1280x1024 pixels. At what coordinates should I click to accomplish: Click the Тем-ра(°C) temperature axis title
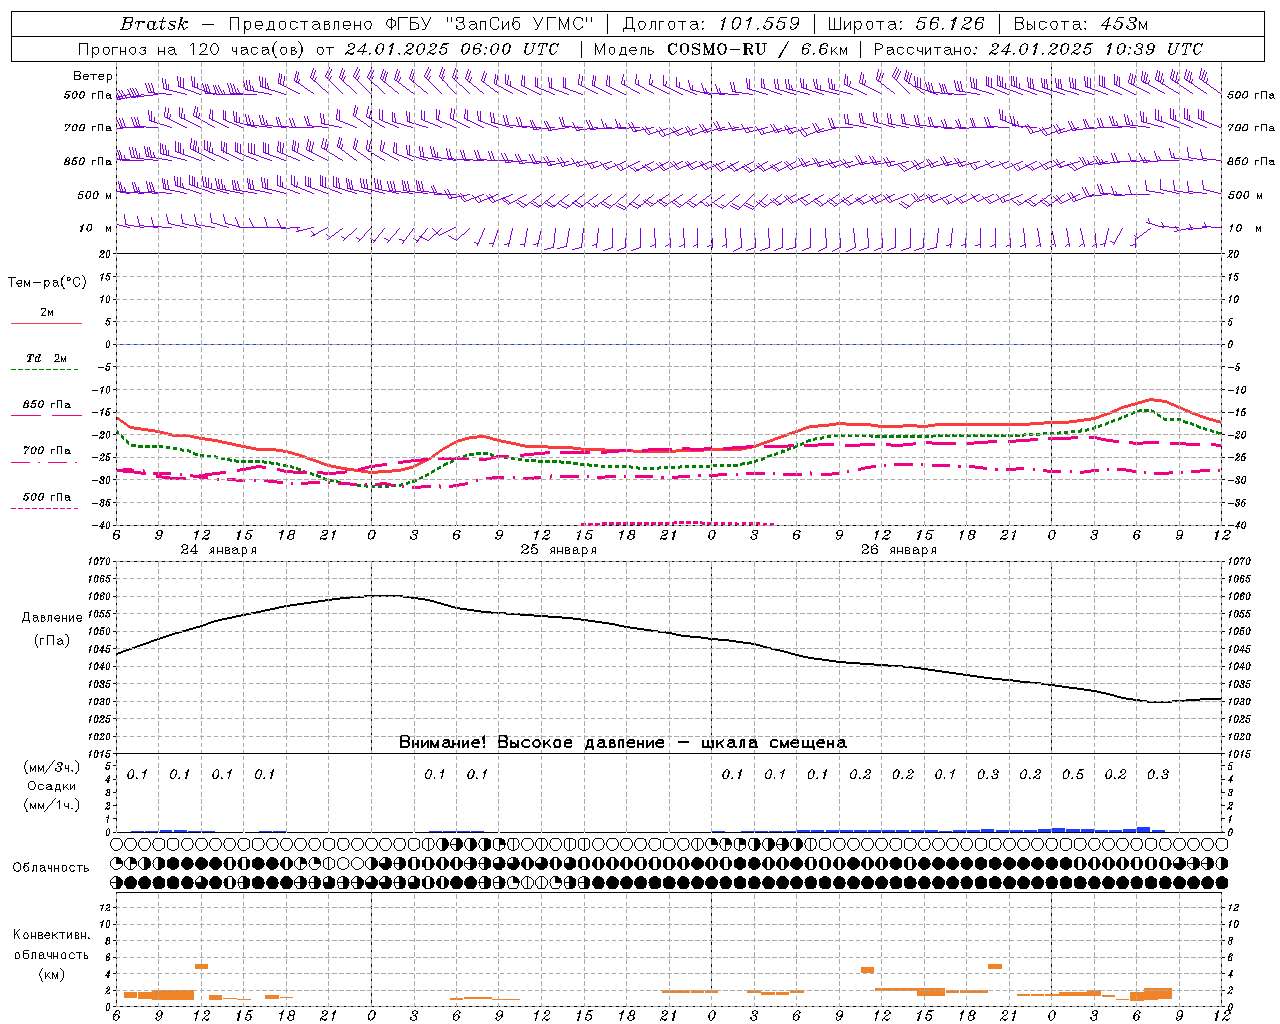[47, 283]
